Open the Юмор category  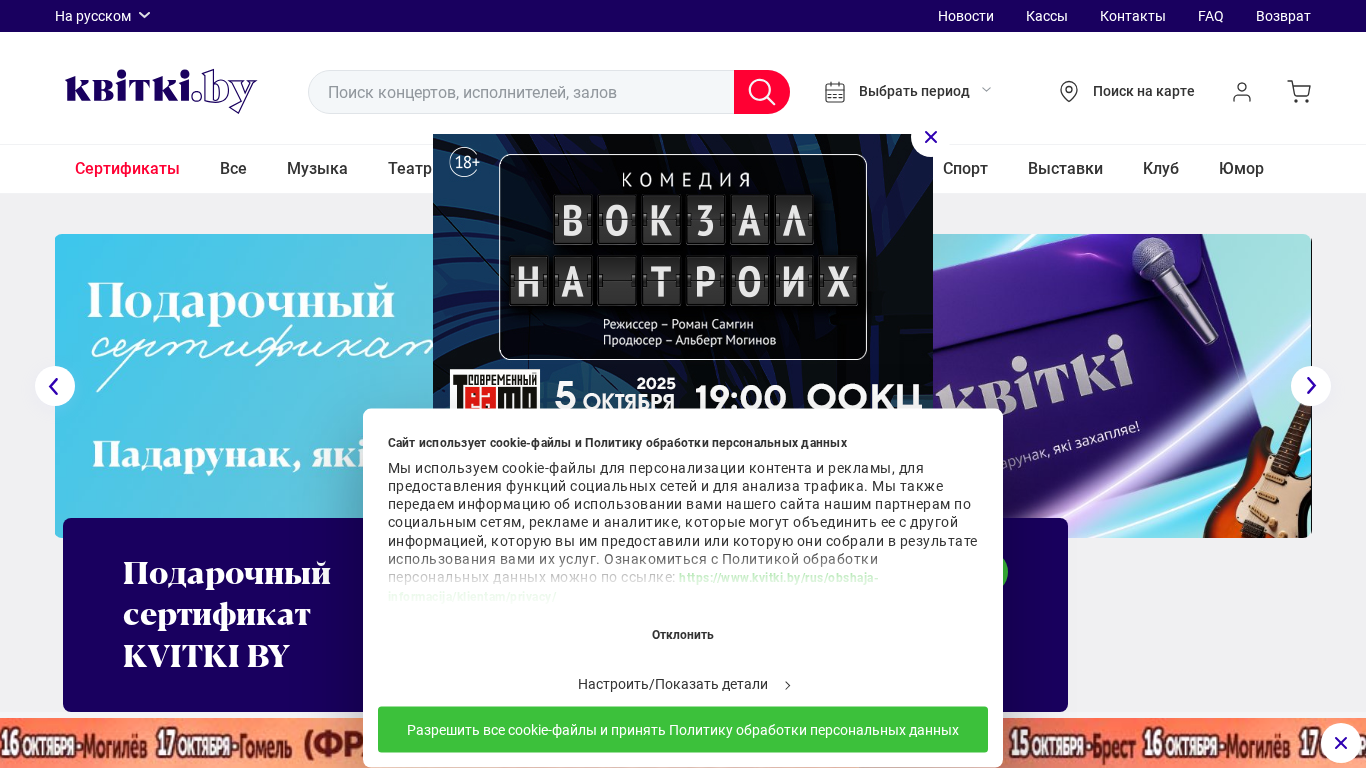point(1241,168)
